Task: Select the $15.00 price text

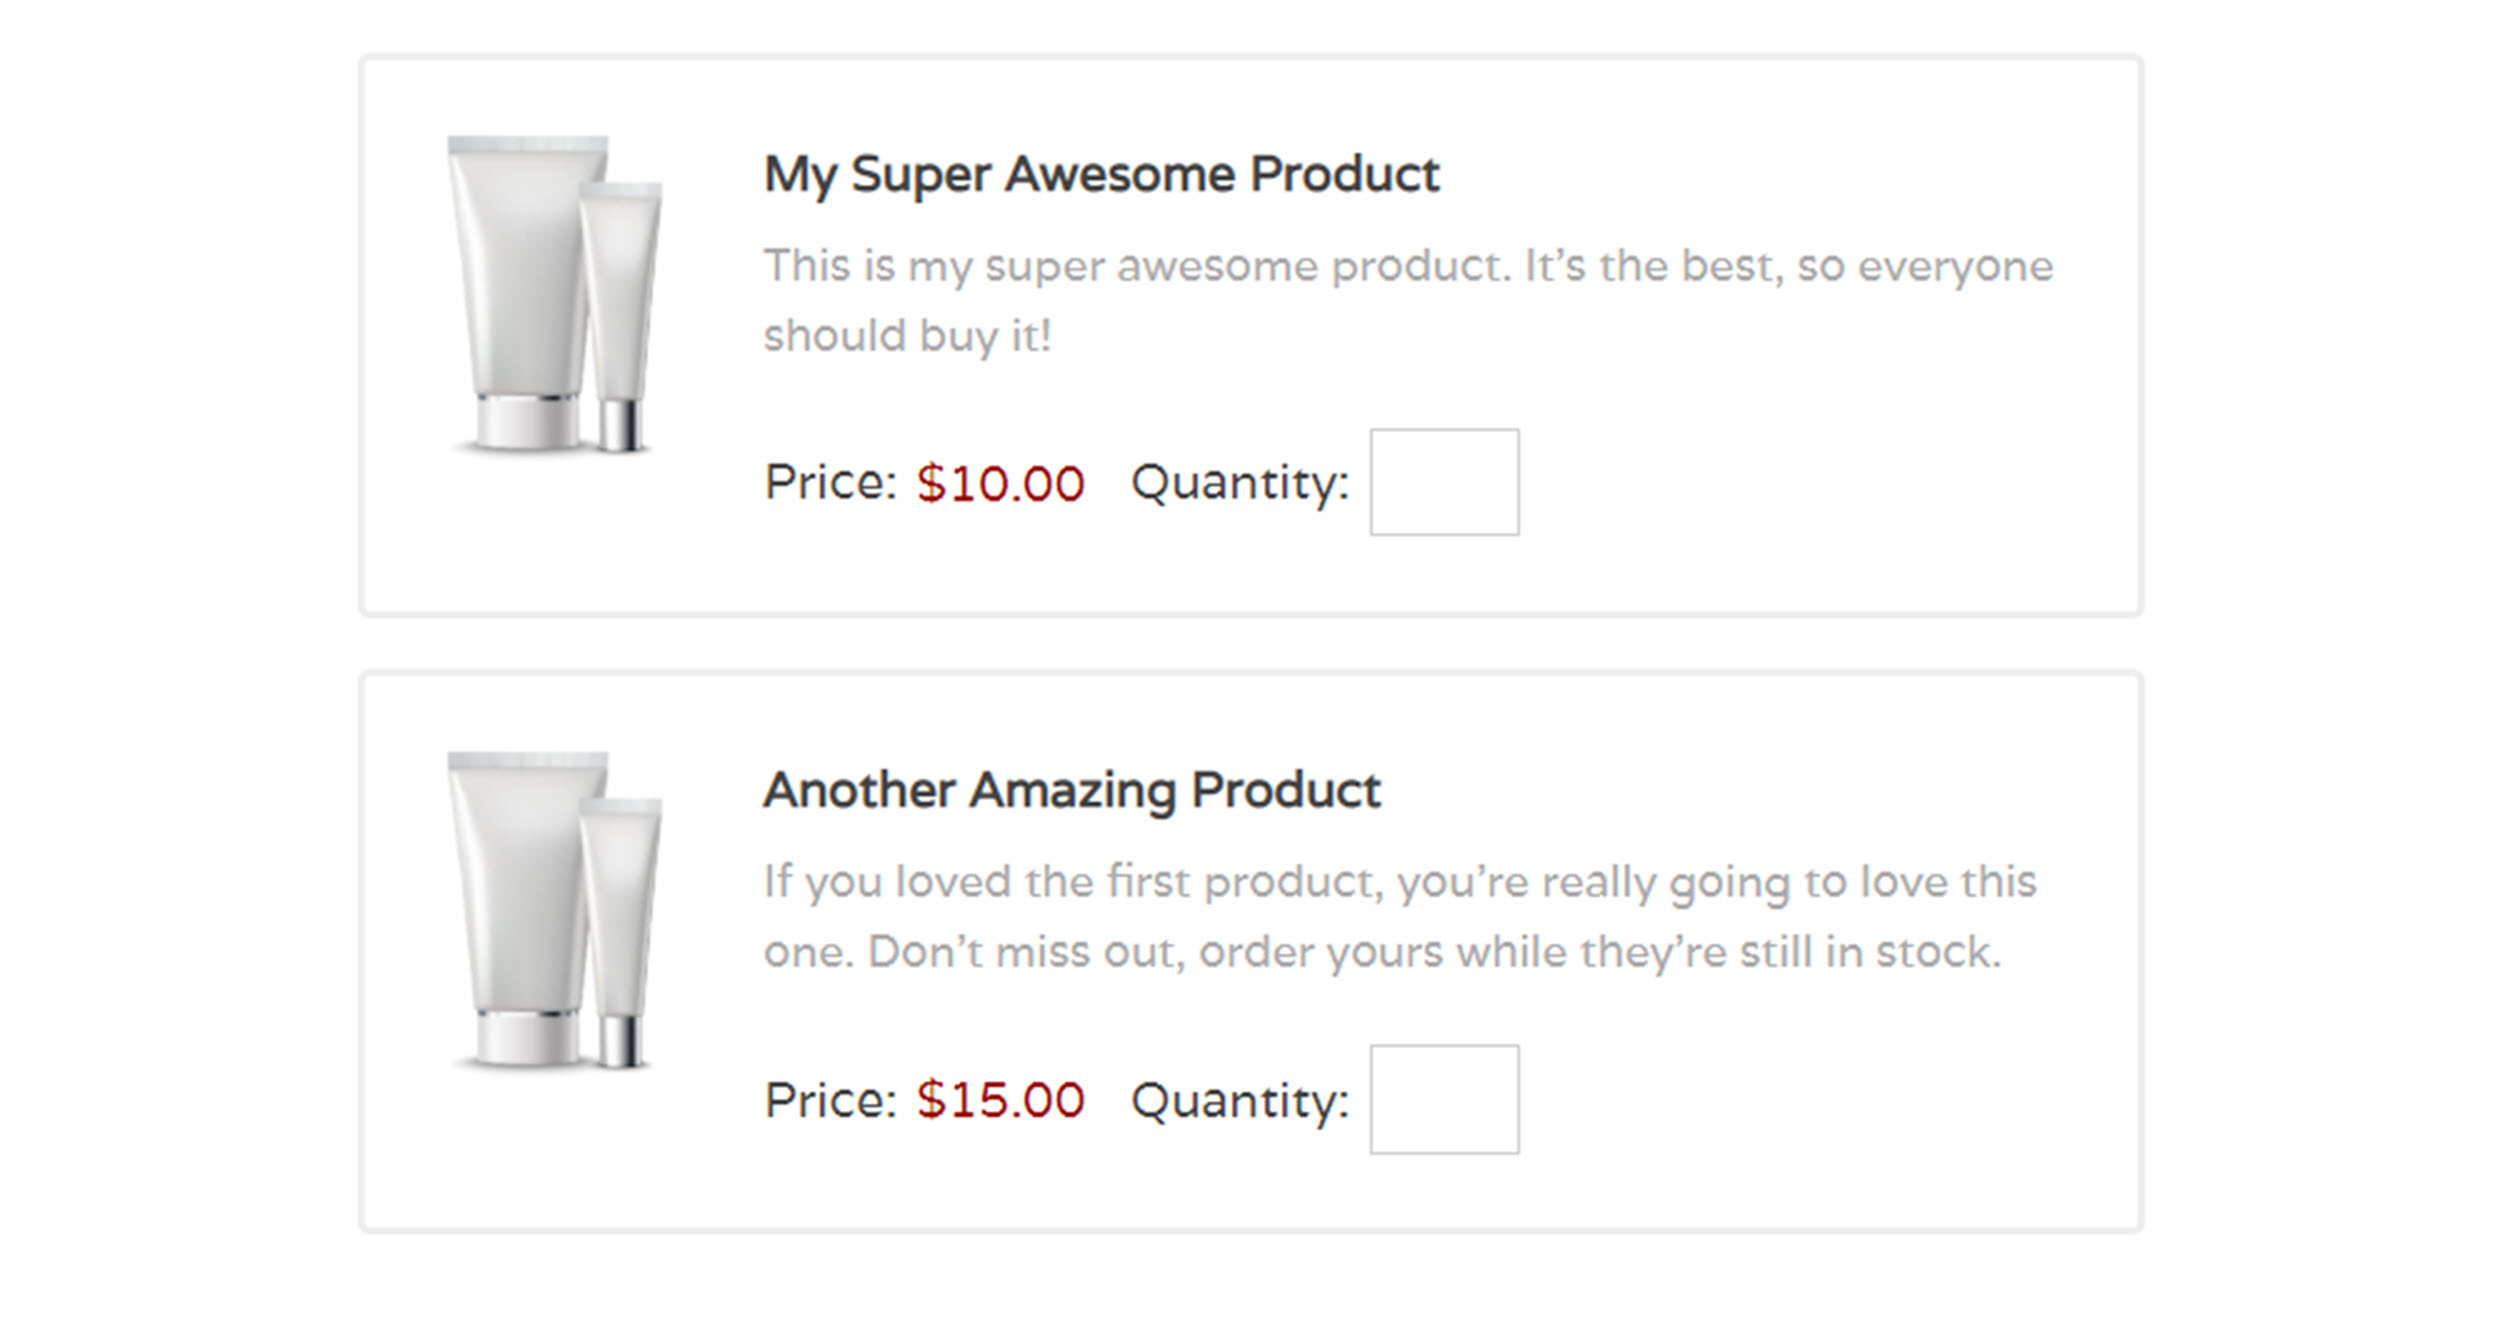Action: [x=1000, y=1101]
